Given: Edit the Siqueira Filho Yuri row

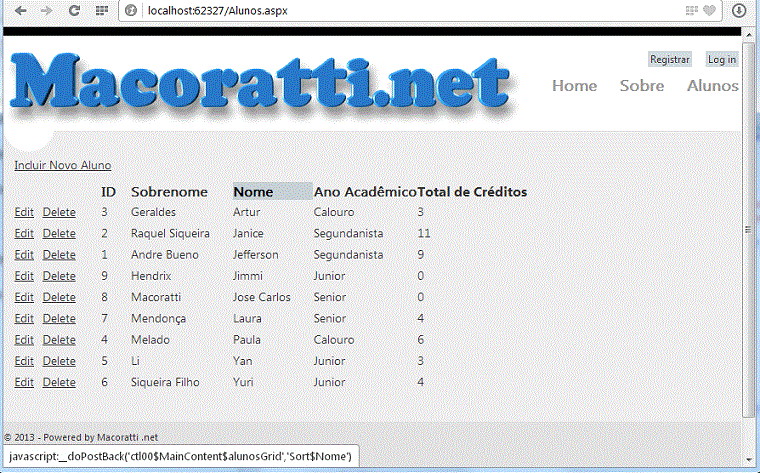Looking at the screenshot, I should click(x=24, y=383).
